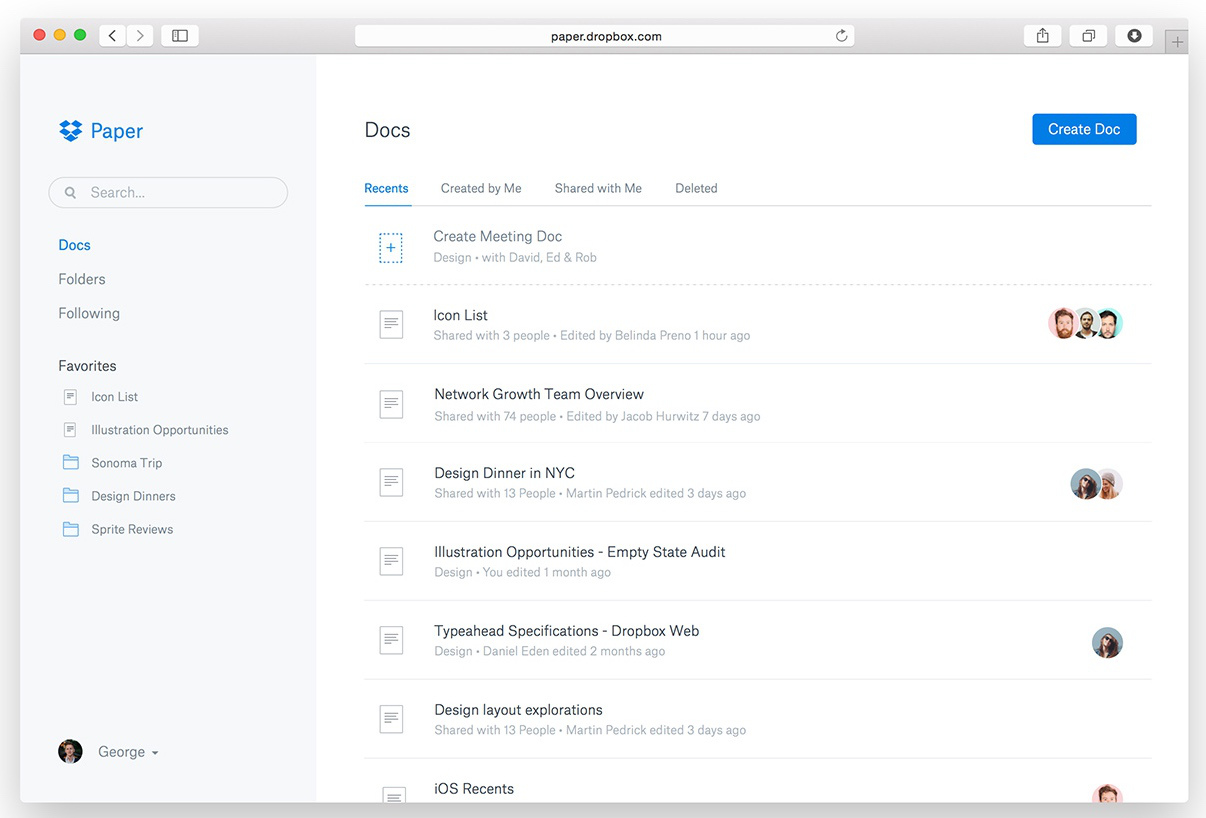This screenshot has height=818, width=1206.
Task: Click the magnifying glass search icon
Action: tap(69, 191)
